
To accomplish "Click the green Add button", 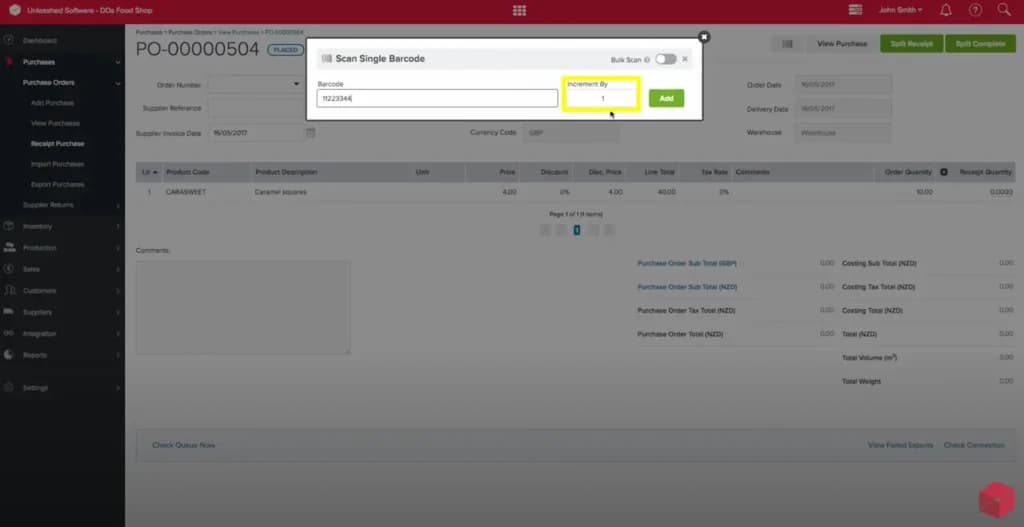I will coord(666,99).
